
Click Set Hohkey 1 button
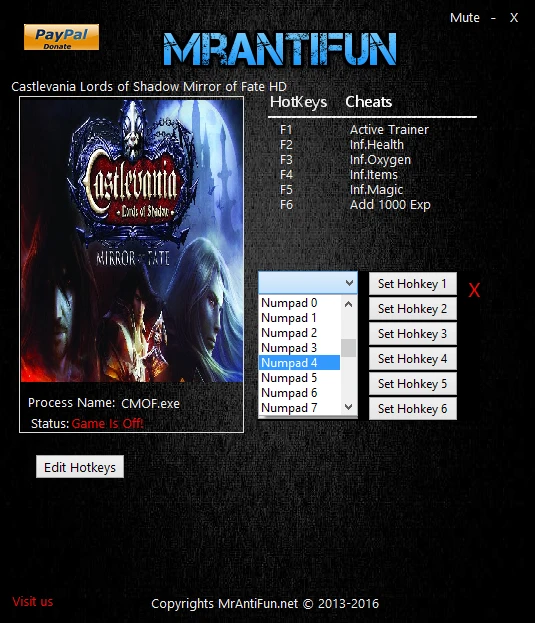412,284
